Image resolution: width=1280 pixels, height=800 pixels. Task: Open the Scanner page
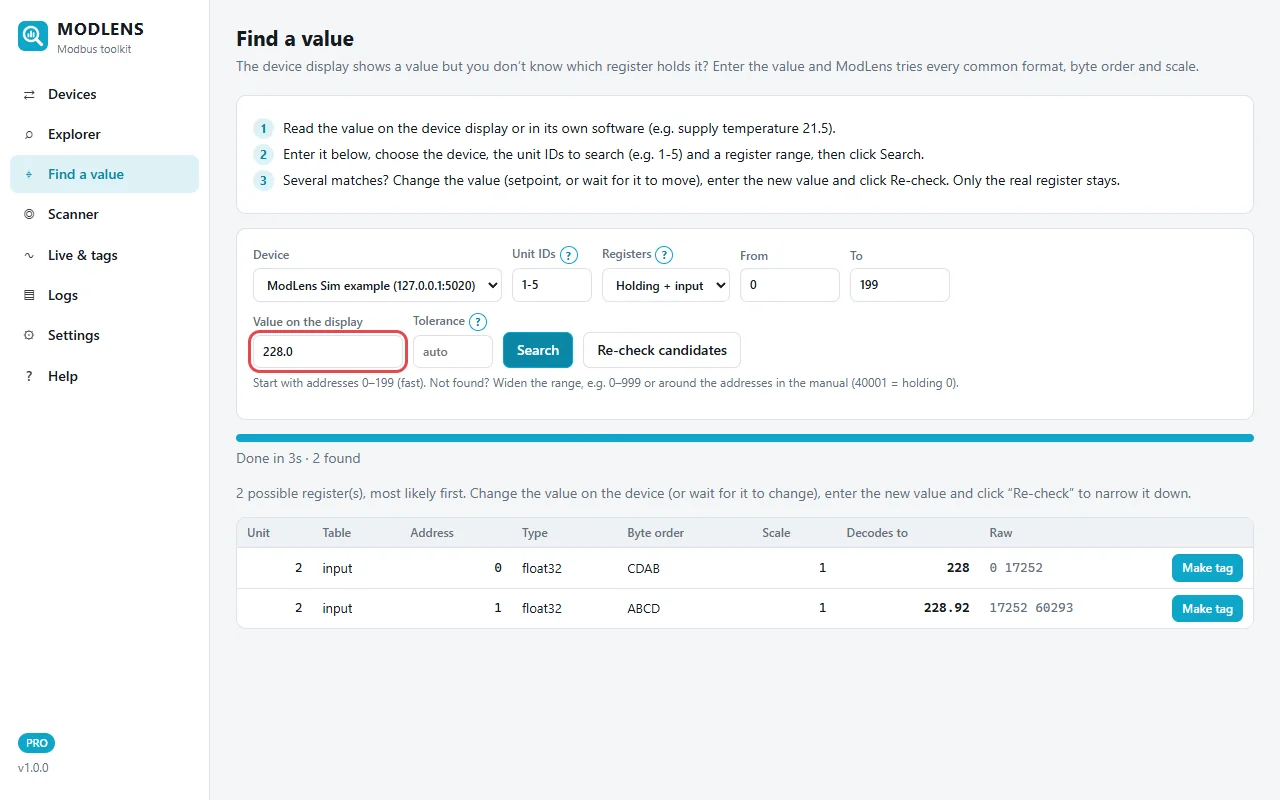coord(104,214)
